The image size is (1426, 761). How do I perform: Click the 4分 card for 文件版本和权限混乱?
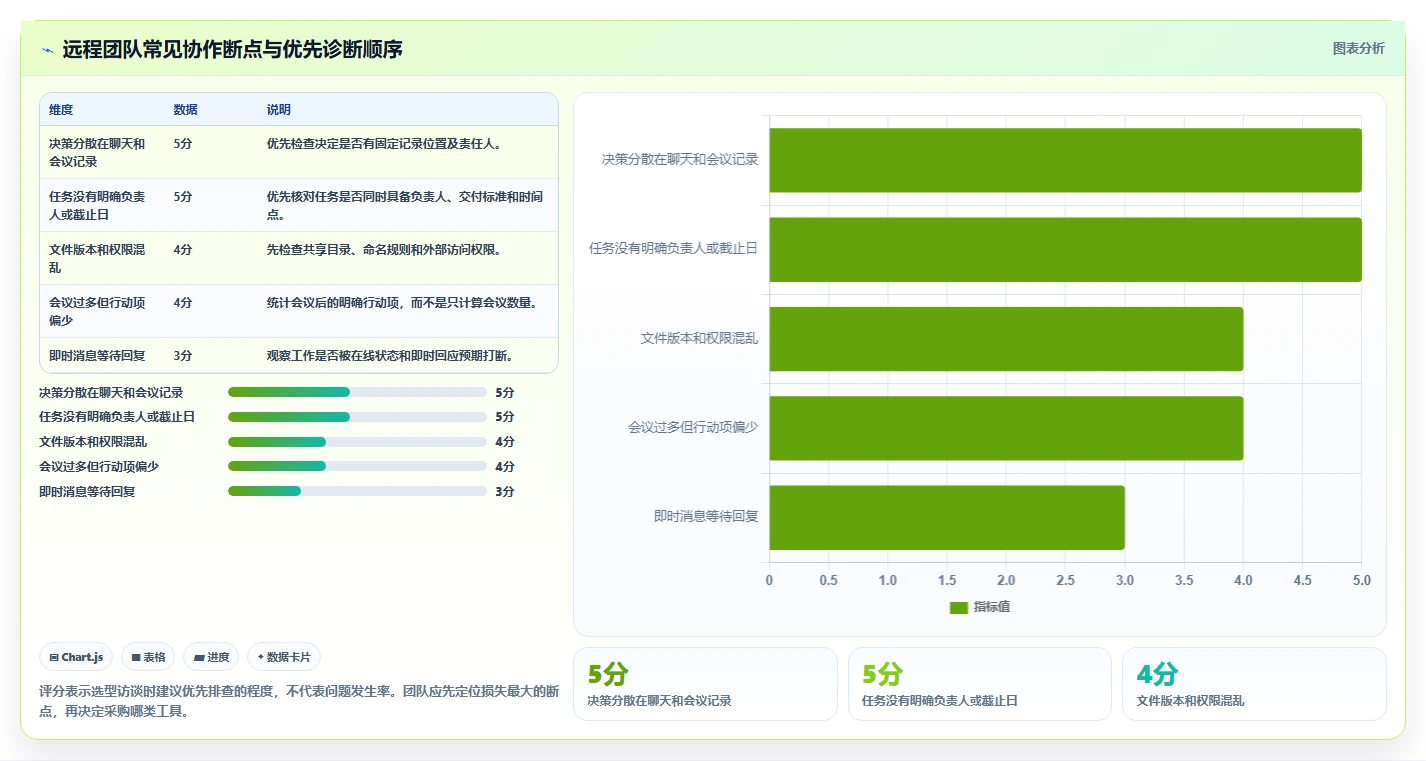pos(1254,684)
